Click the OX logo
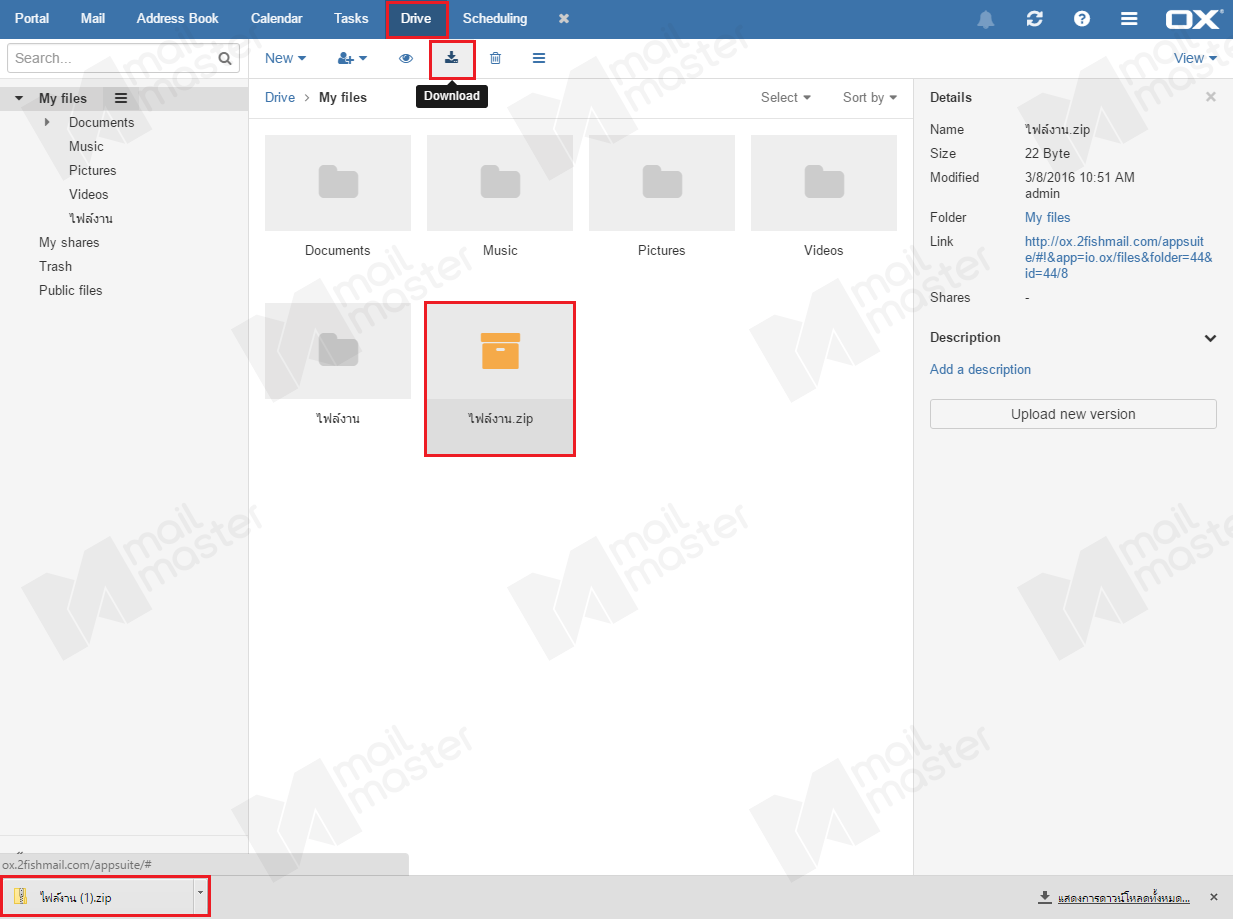The height and width of the screenshot is (919, 1233). coord(1194,19)
